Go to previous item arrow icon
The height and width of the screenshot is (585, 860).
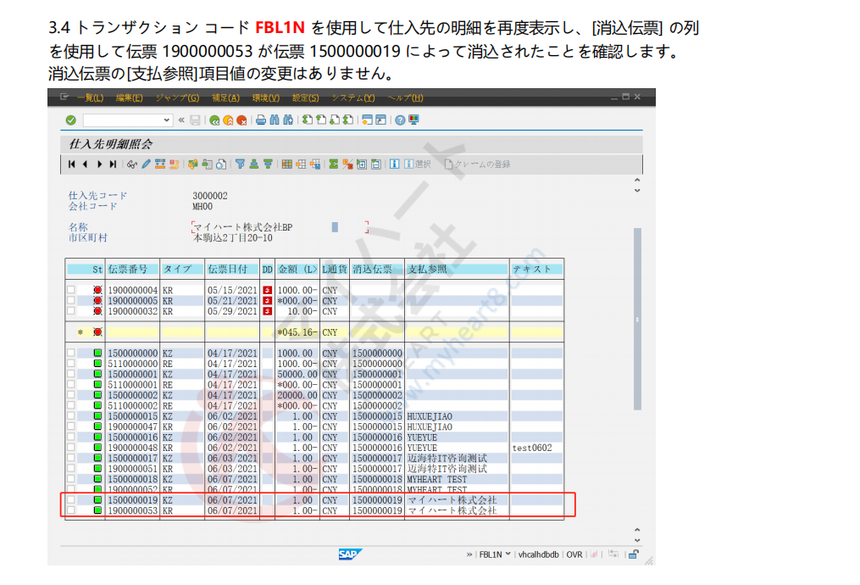click(85, 164)
